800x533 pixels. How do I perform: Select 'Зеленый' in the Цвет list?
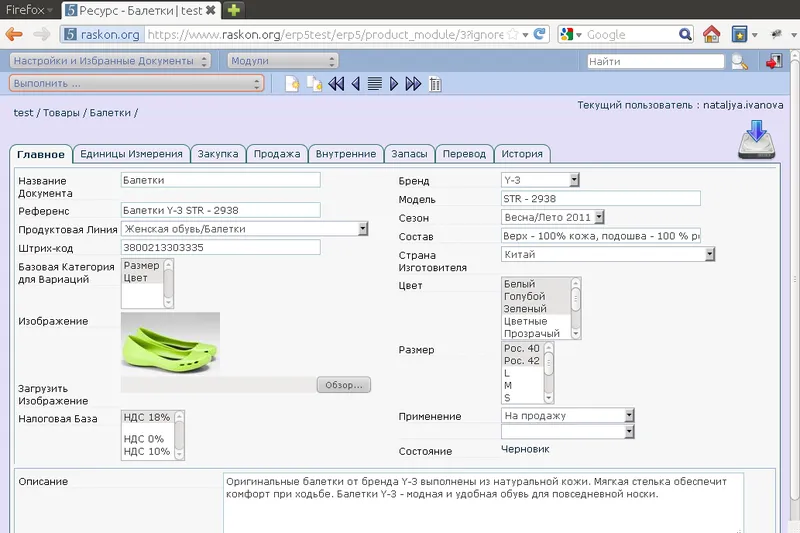coord(525,309)
